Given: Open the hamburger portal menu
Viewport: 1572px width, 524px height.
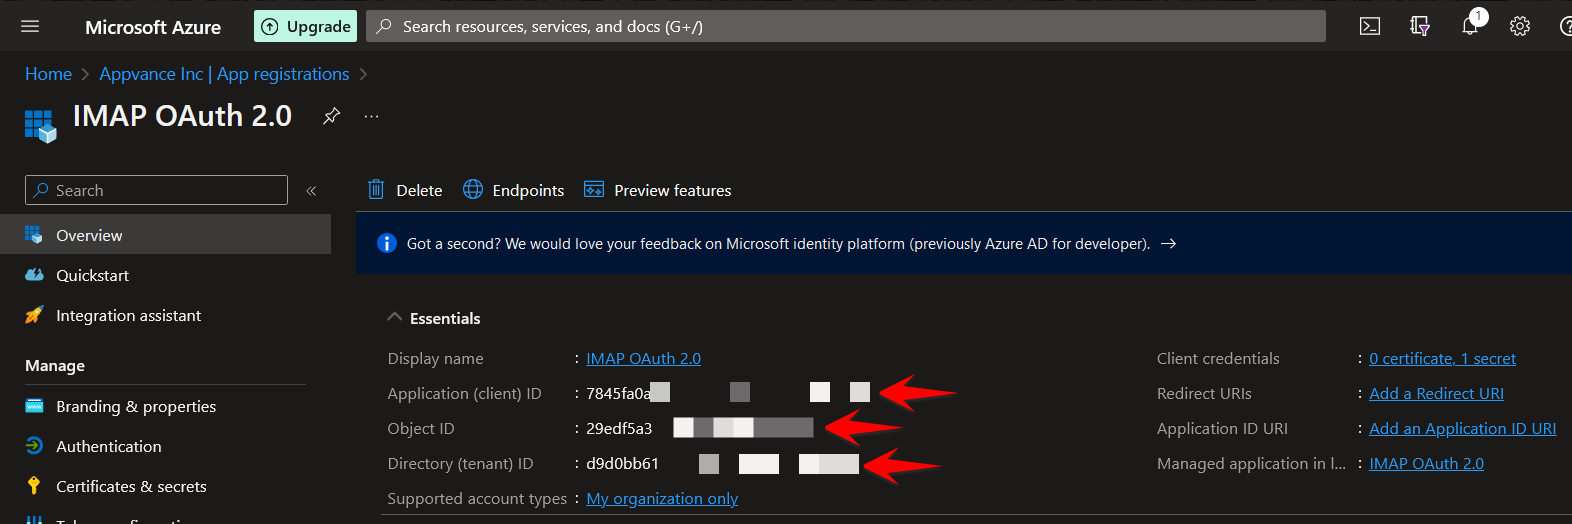Looking at the screenshot, I should point(30,26).
